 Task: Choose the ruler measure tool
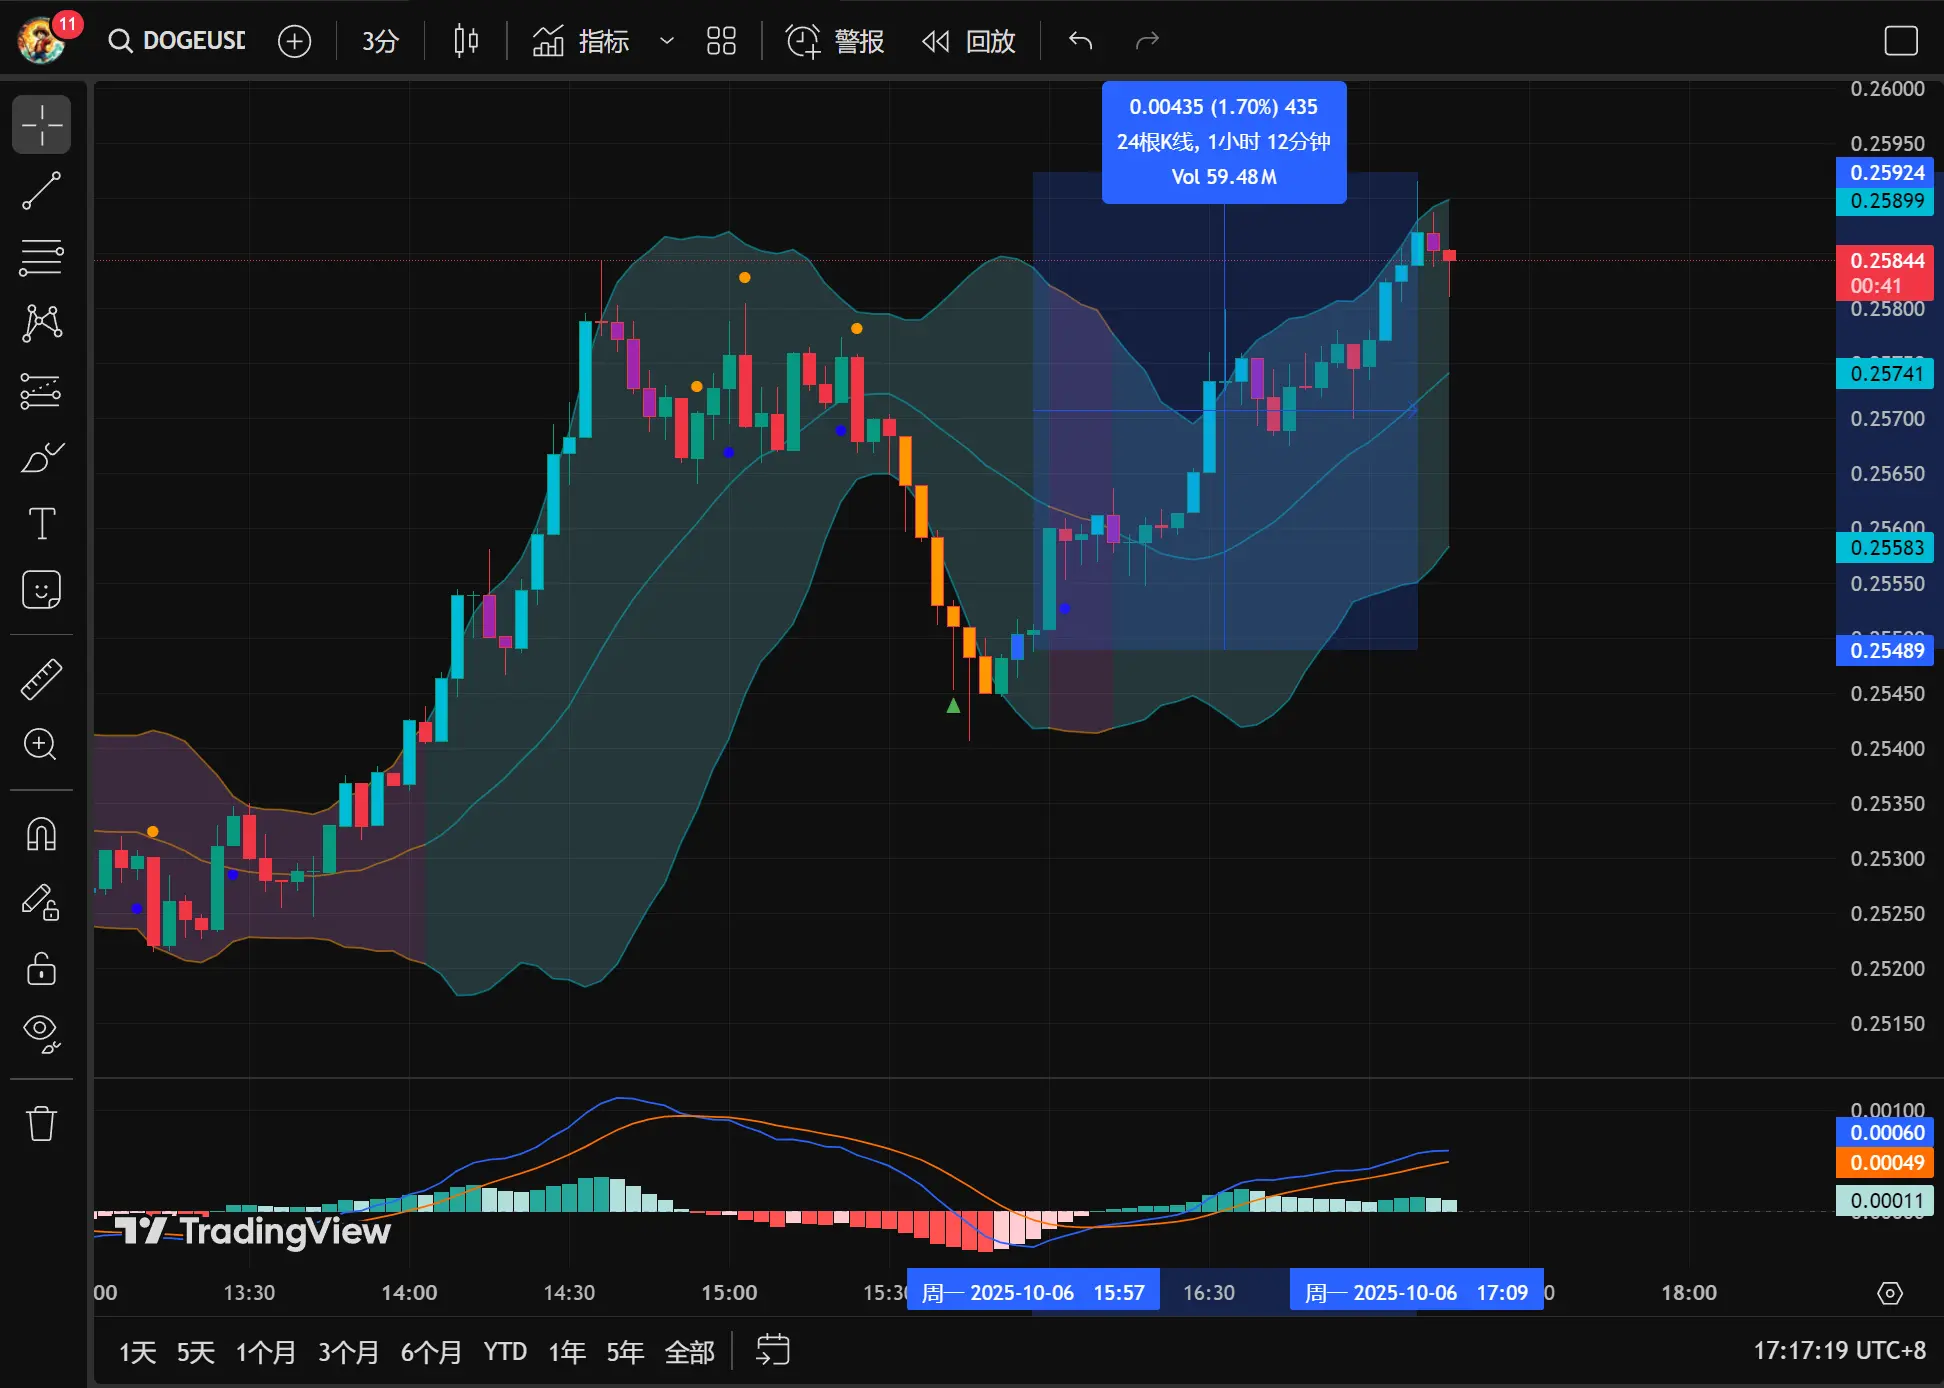pyautogui.click(x=41, y=679)
